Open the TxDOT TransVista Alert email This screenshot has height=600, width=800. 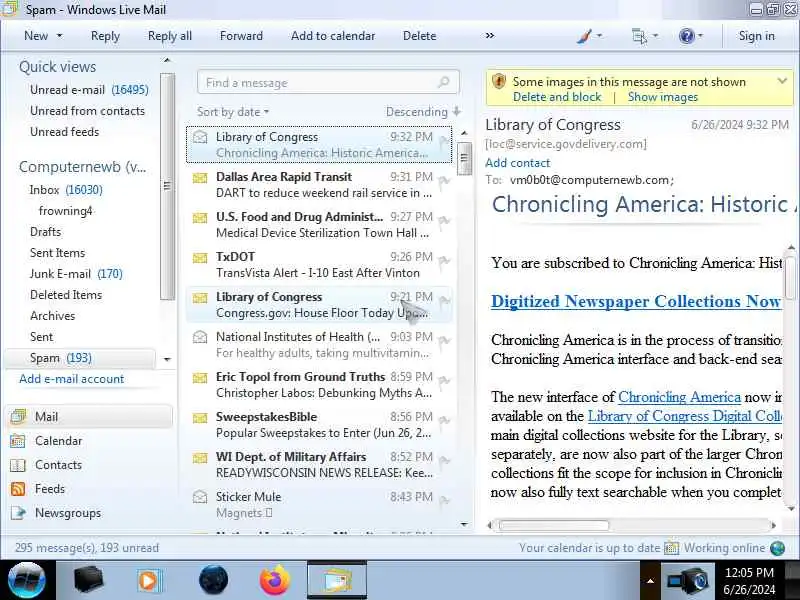(x=319, y=264)
